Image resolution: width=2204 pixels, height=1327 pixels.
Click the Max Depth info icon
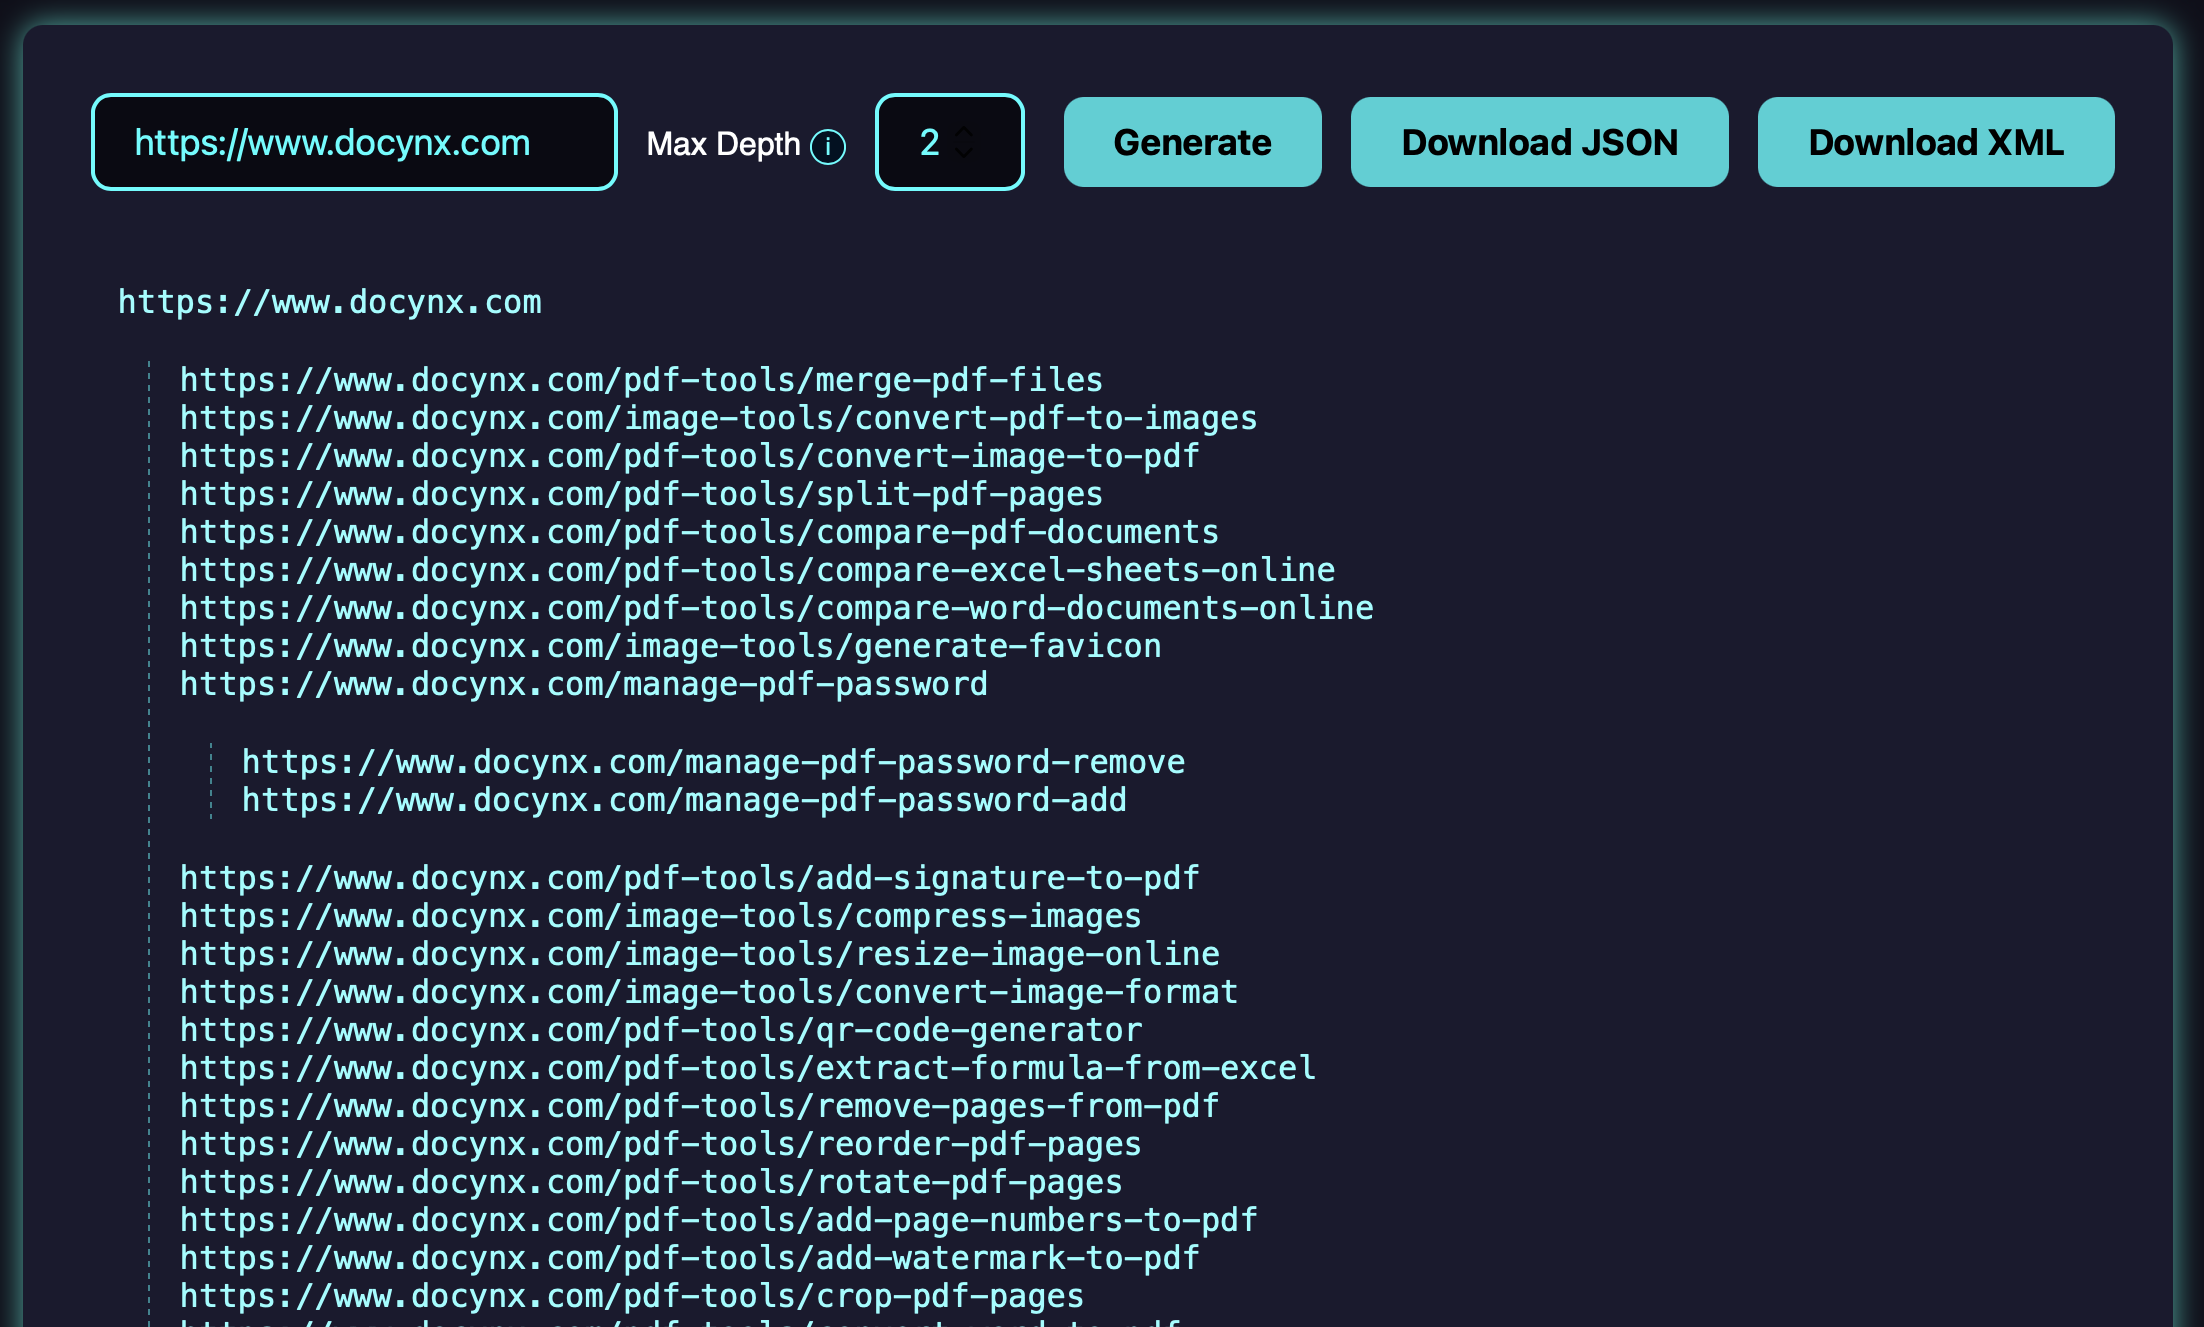(828, 147)
